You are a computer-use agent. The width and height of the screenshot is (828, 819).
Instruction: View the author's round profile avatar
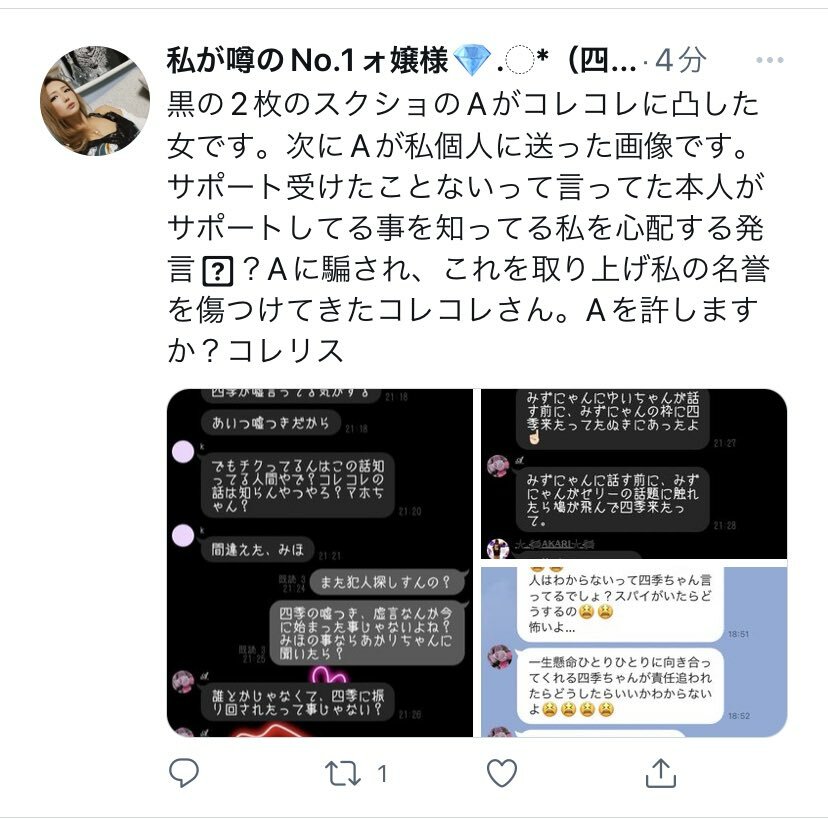pyautogui.click(x=95, y=101)
